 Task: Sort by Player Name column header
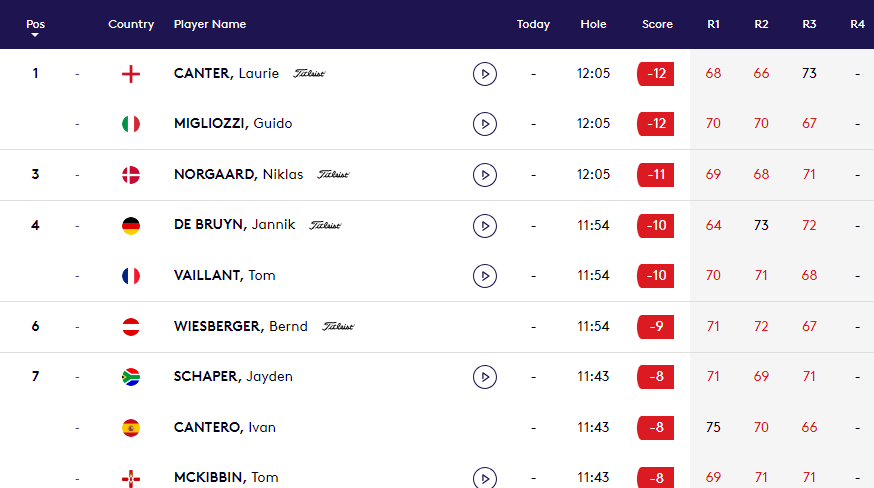tap(210, 24)
